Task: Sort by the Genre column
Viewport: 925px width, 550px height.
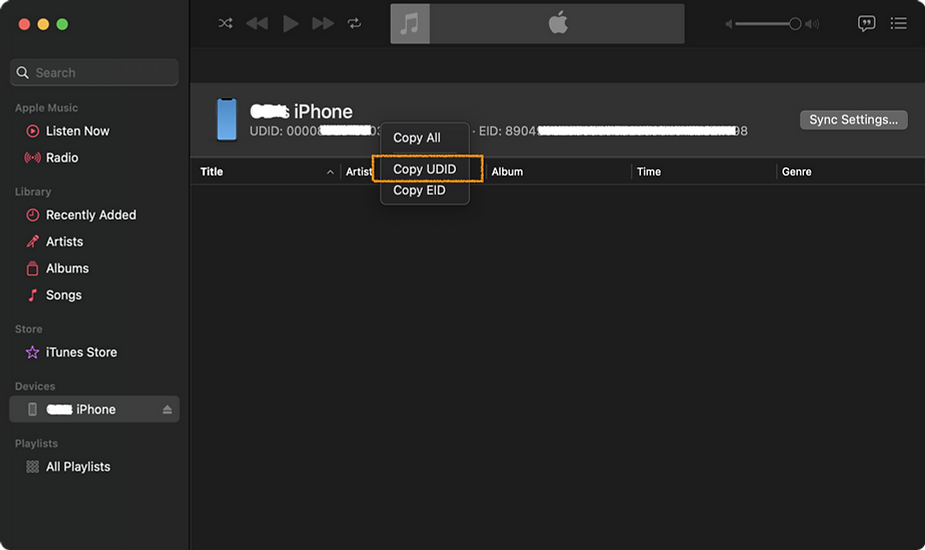Action: click(797, 172)
